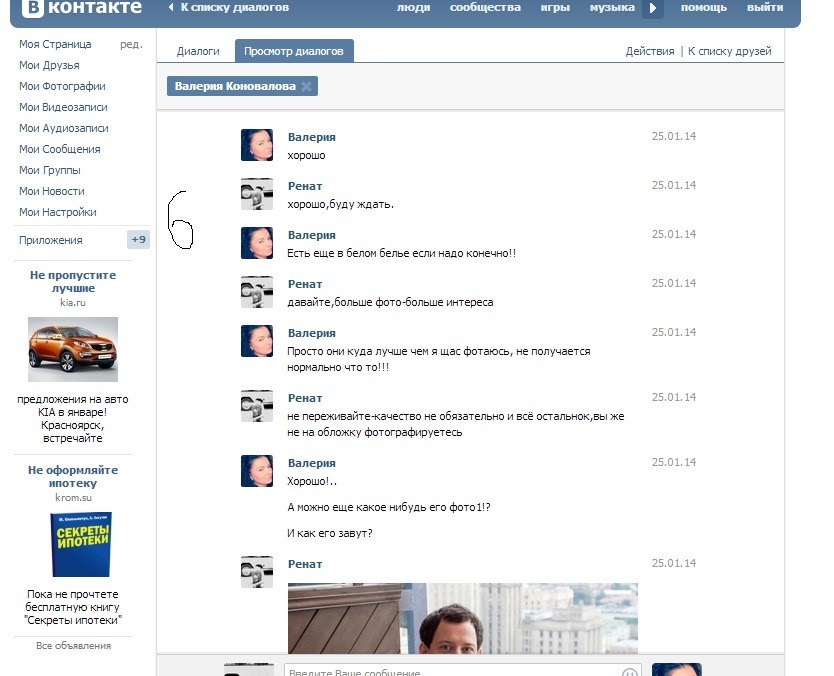Open the smiley emoji picker in message box
This screenshot has width=834, height=676.
630,671
